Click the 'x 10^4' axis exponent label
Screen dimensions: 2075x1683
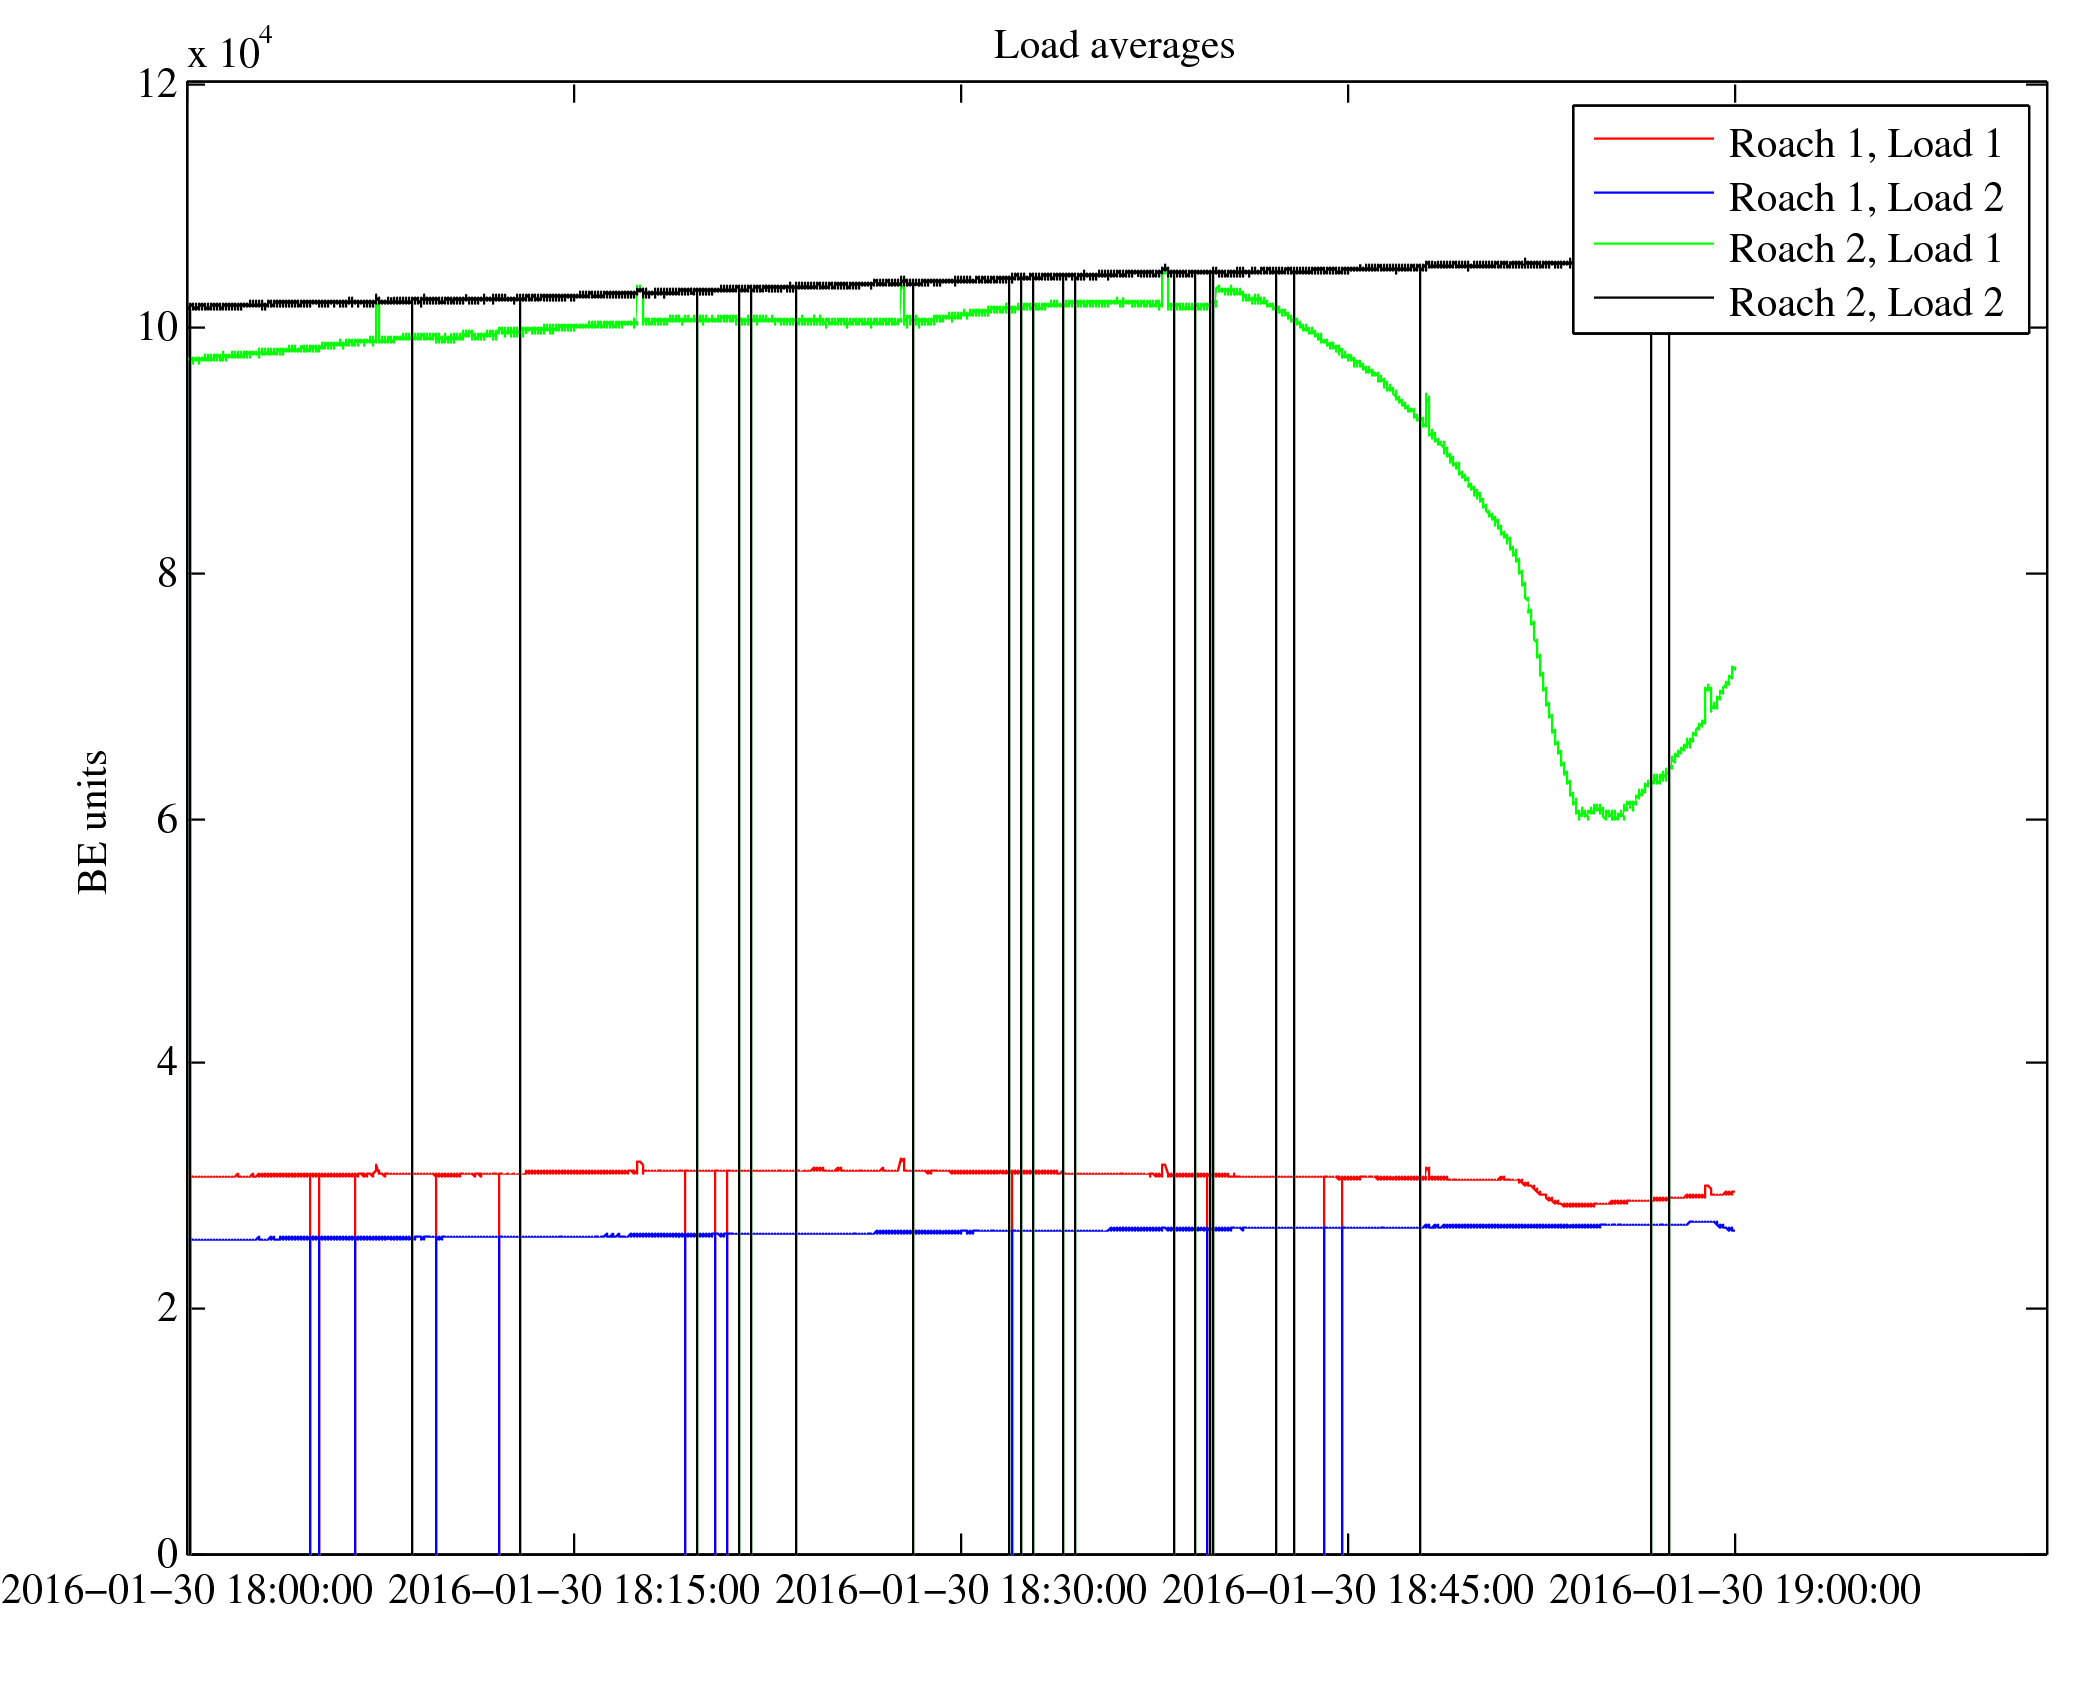coord(230,50)
